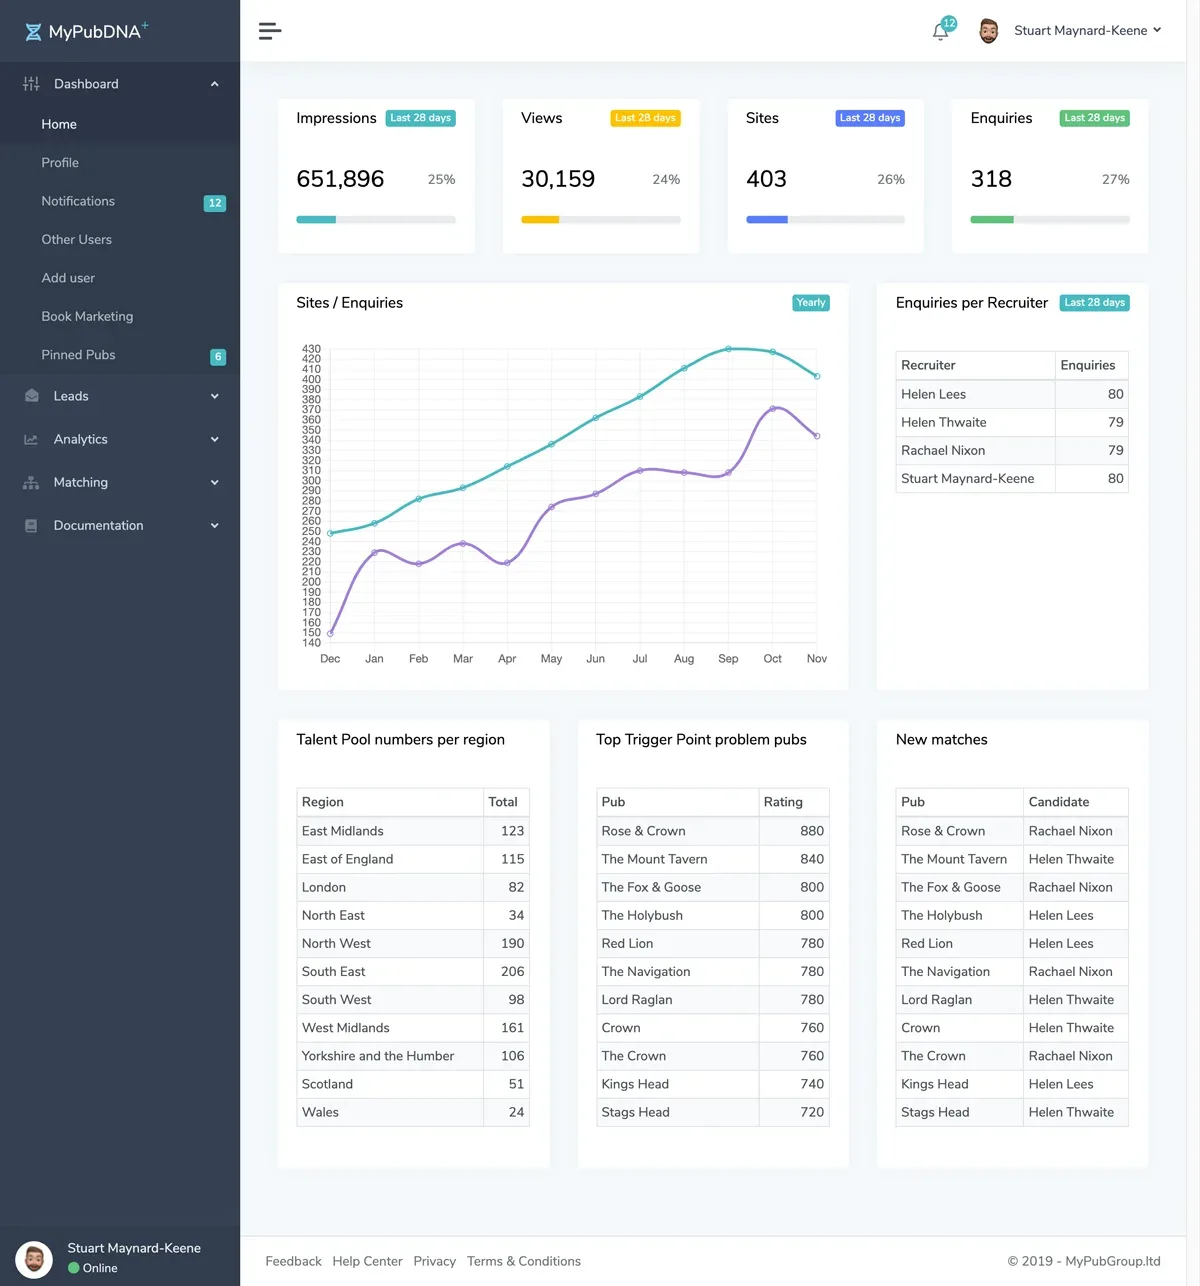
Task: Click the Yearly badge on Sites / Enquiries
Action: 811,303
